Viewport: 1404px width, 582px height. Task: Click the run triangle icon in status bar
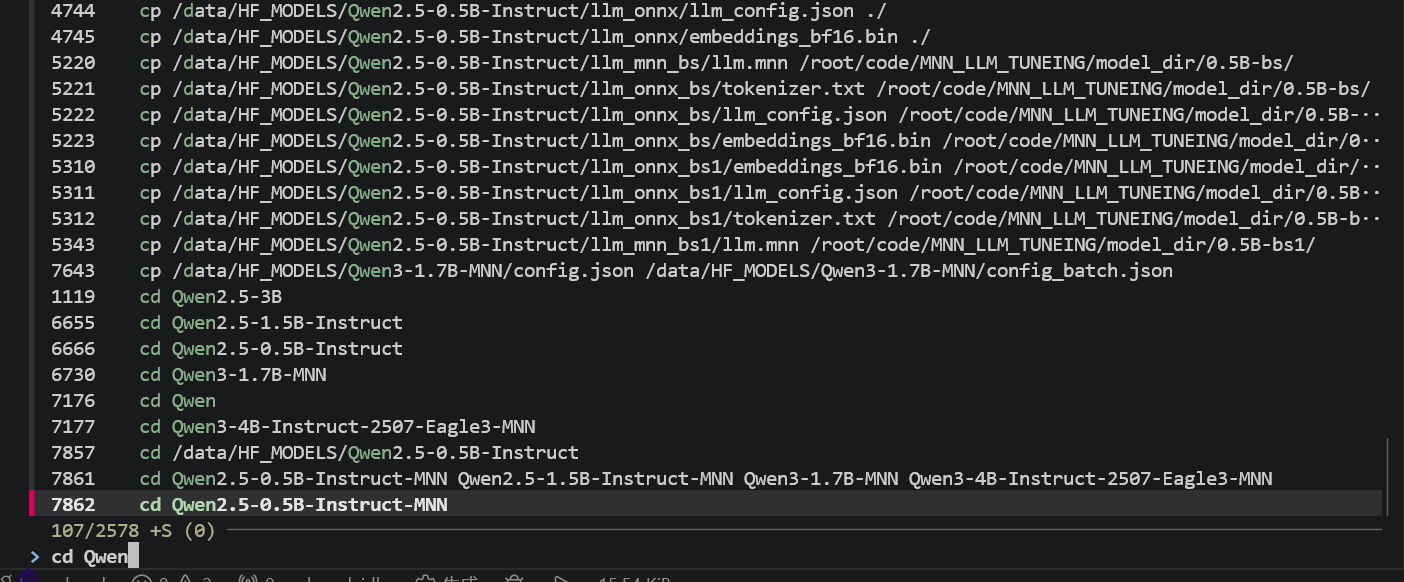(x=562, y=579)
